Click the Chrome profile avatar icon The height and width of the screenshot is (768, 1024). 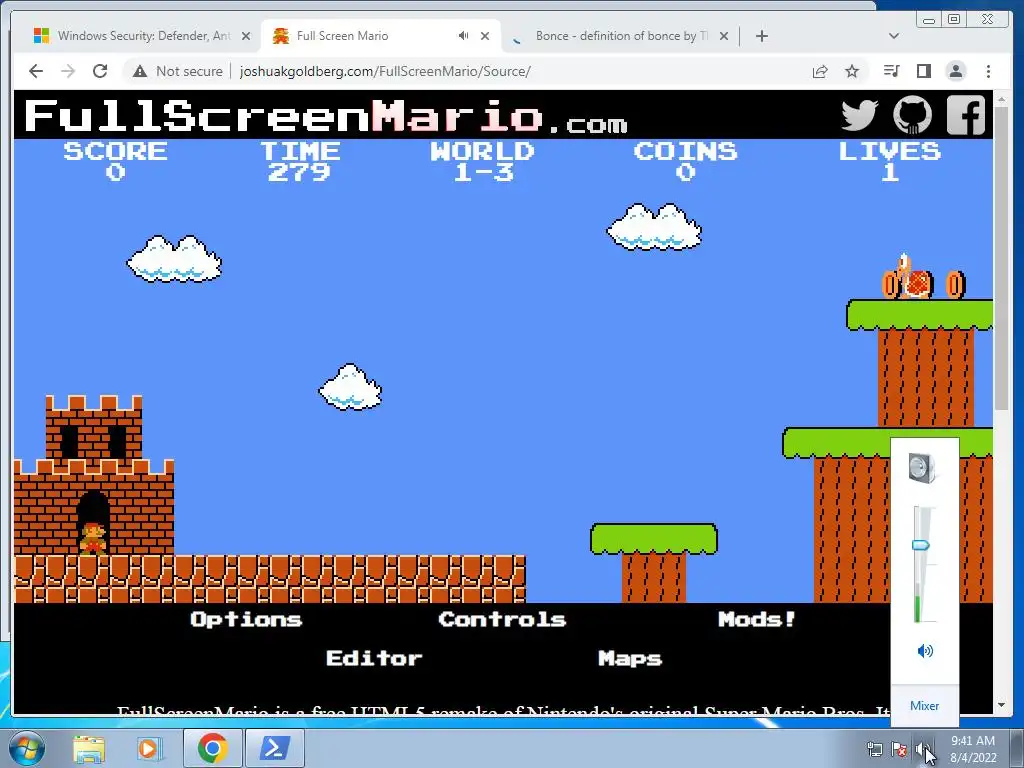coord(955,71)
